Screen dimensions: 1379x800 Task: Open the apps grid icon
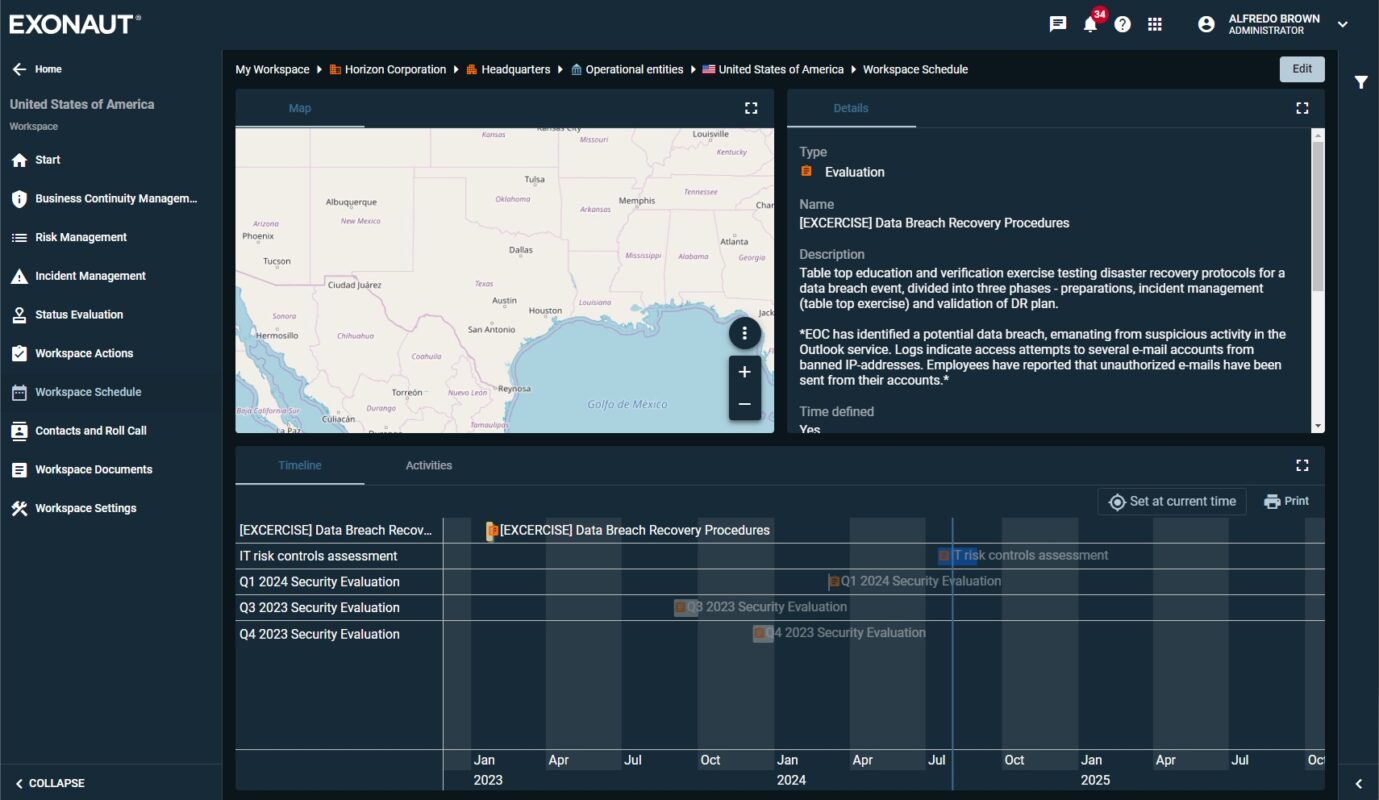click(1155, 24)
